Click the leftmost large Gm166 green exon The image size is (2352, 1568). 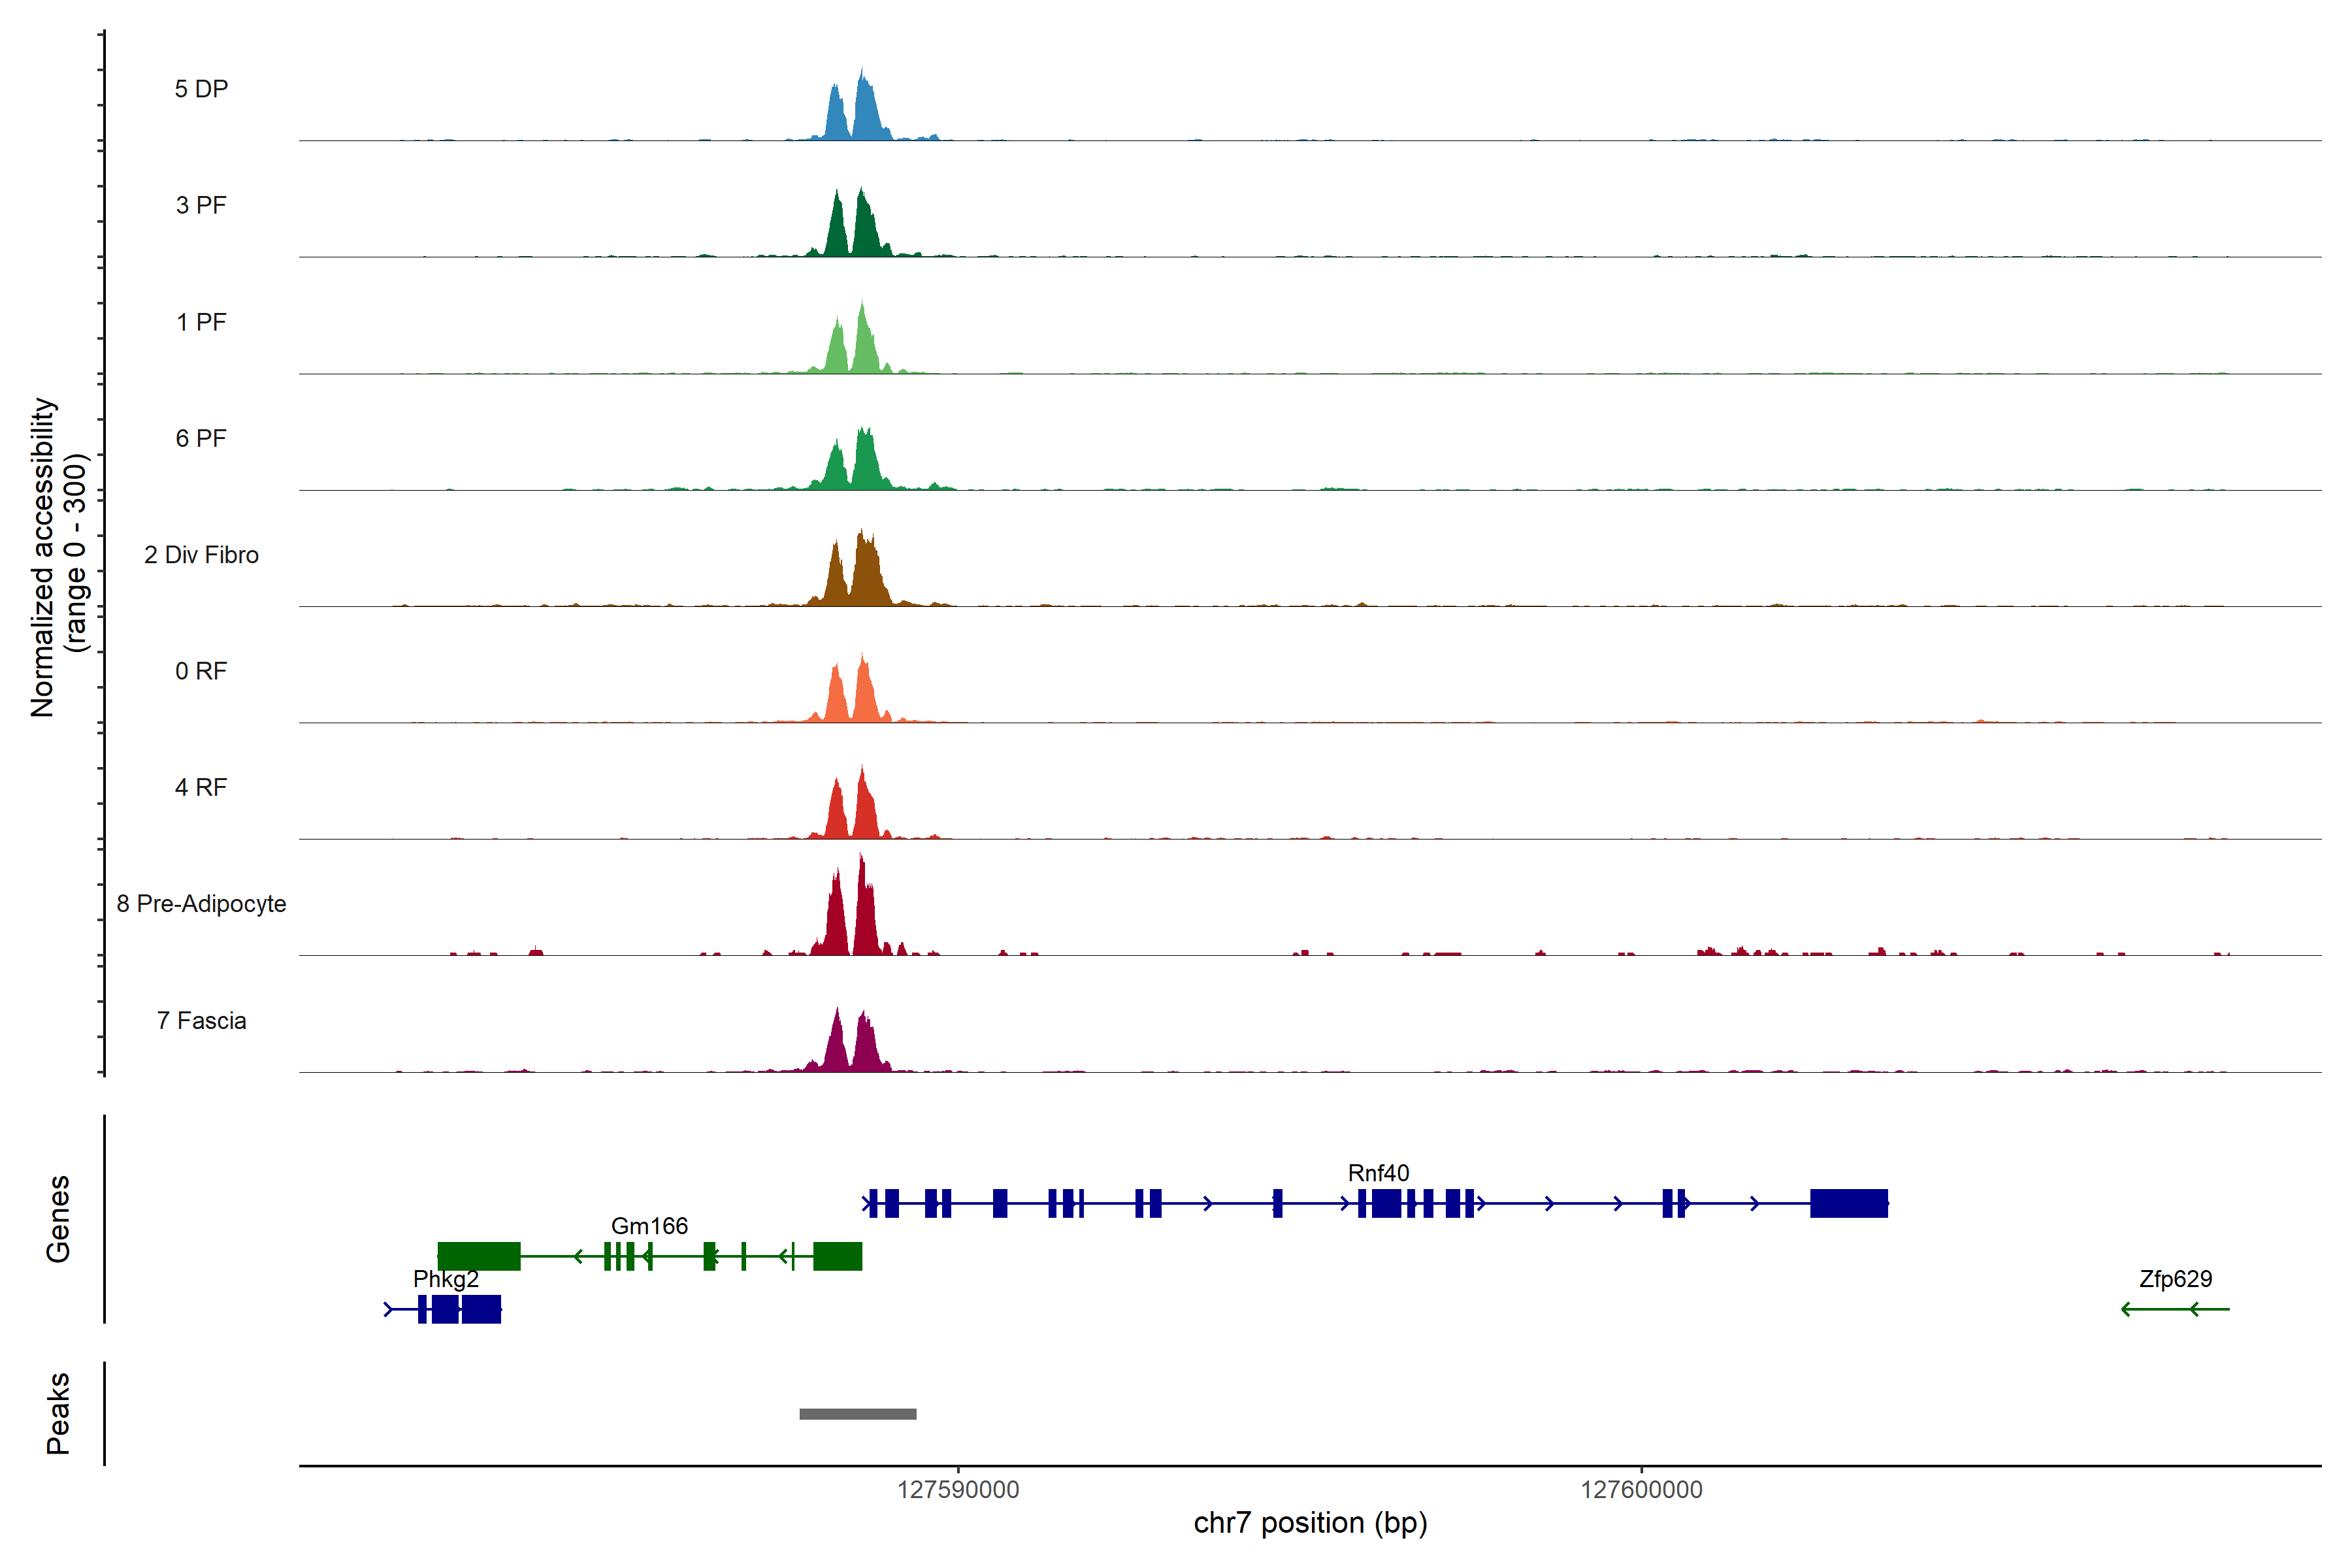pos(479,1256)
